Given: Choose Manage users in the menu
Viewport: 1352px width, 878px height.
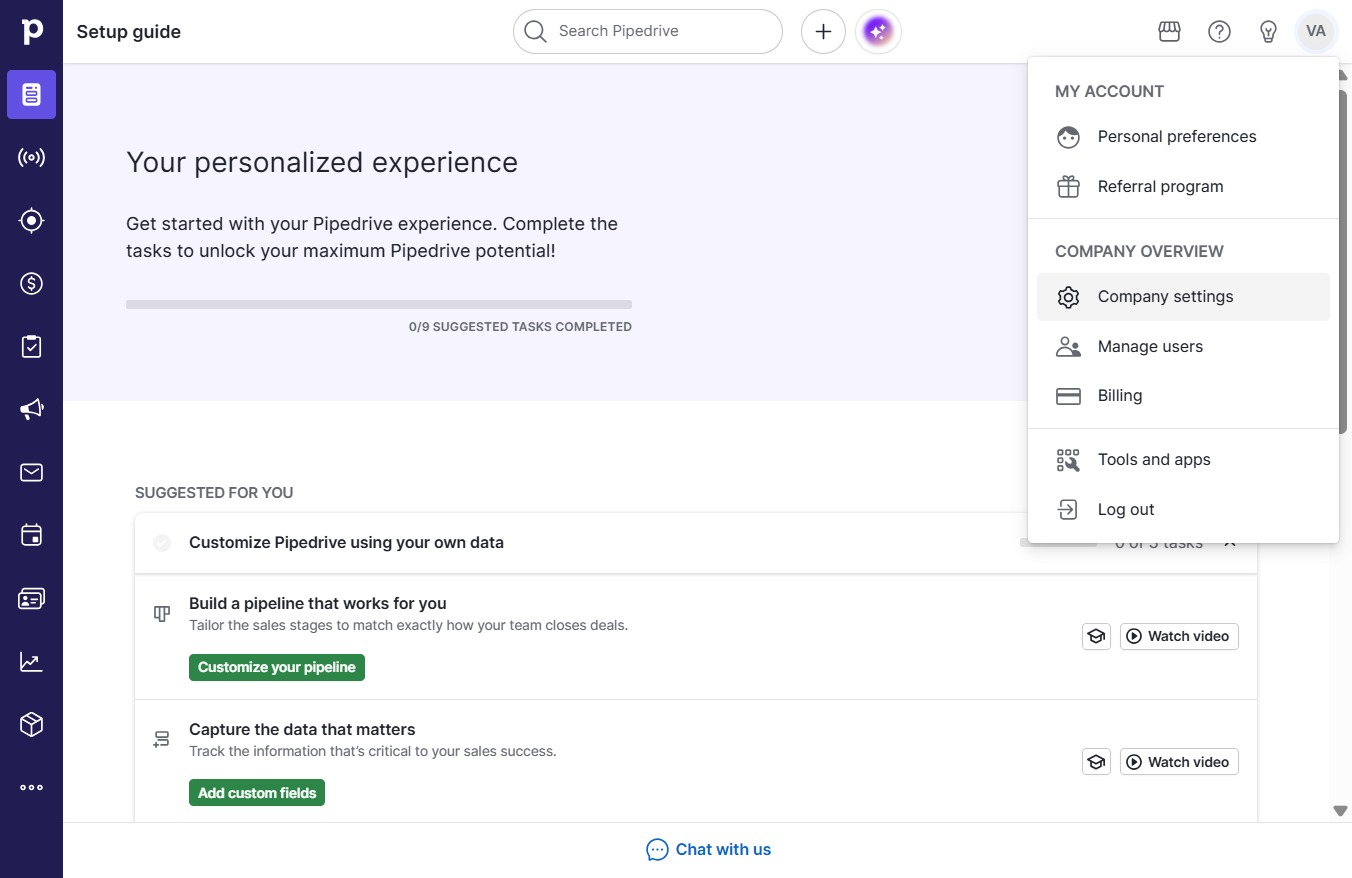Looking at the screenshot, I should click(x=1183, y=347).
